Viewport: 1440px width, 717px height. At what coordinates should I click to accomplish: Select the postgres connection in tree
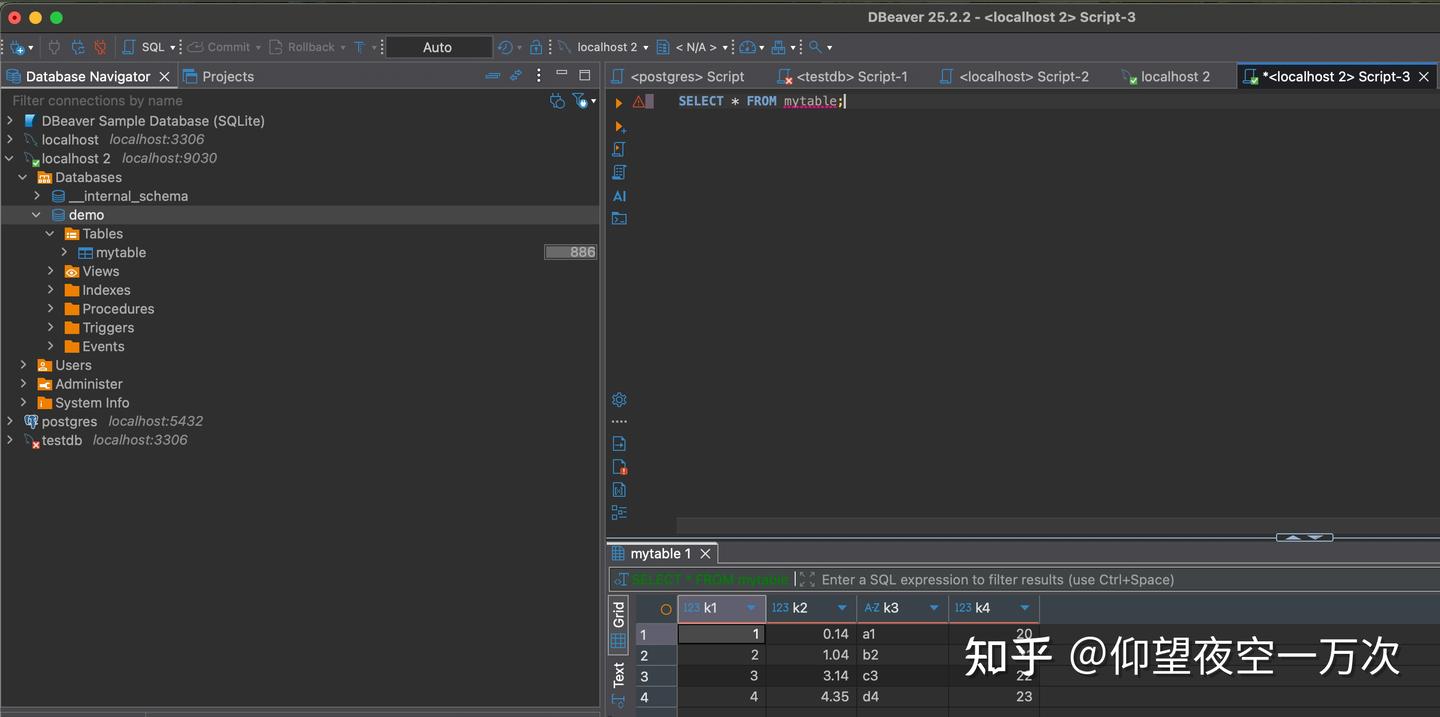click(69, 421)
